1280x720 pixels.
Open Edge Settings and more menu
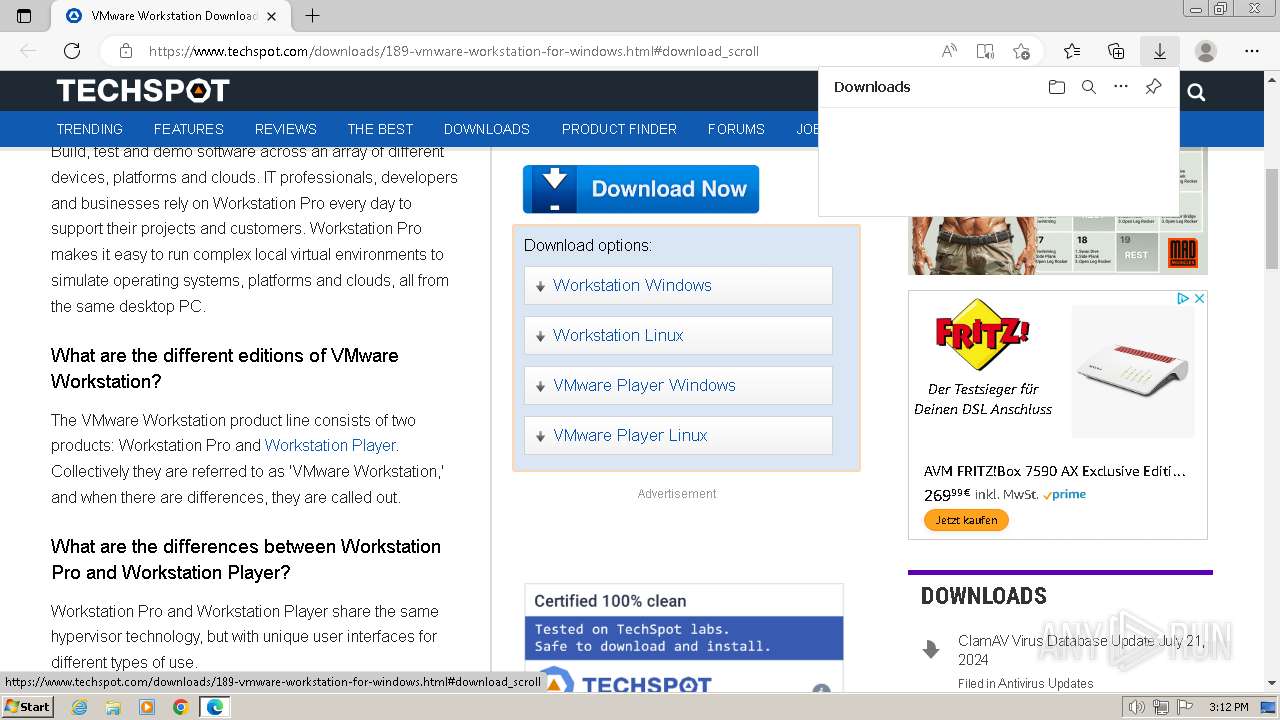tap(1252, 51)
